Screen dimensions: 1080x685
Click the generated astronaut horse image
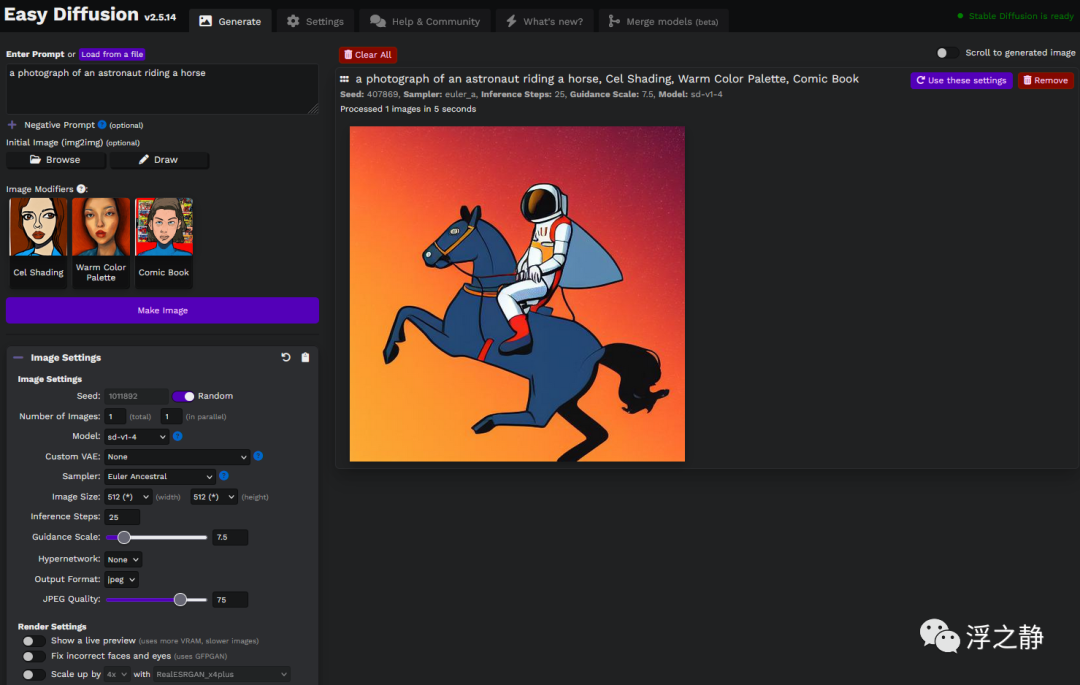click(x=517, y=294)
